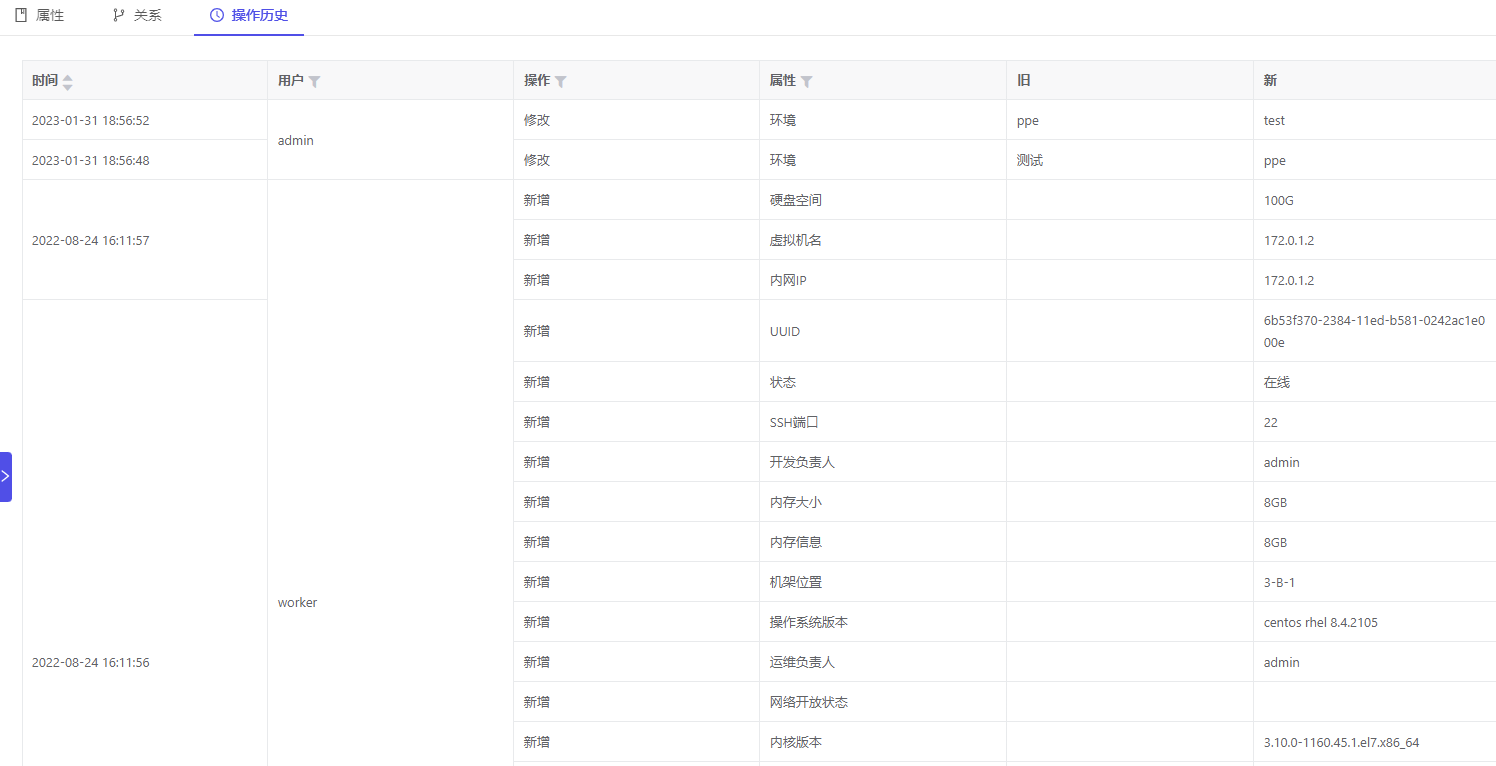Click the 时间 column header text
Image resolution: width=1496 pixels, height=766 pixels.
44,81
